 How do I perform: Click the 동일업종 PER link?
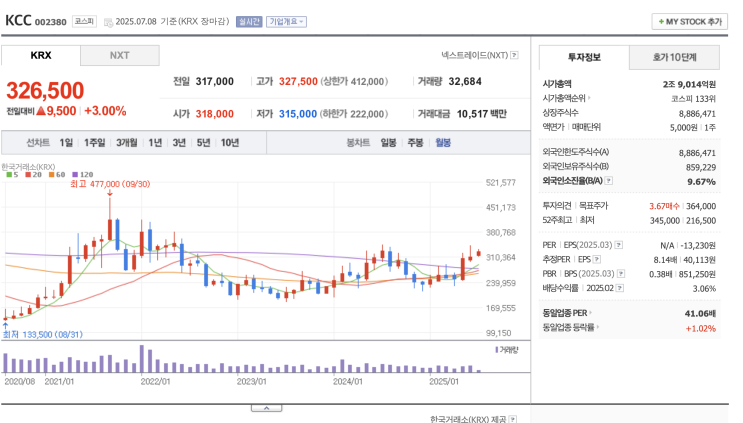point(565,313)
